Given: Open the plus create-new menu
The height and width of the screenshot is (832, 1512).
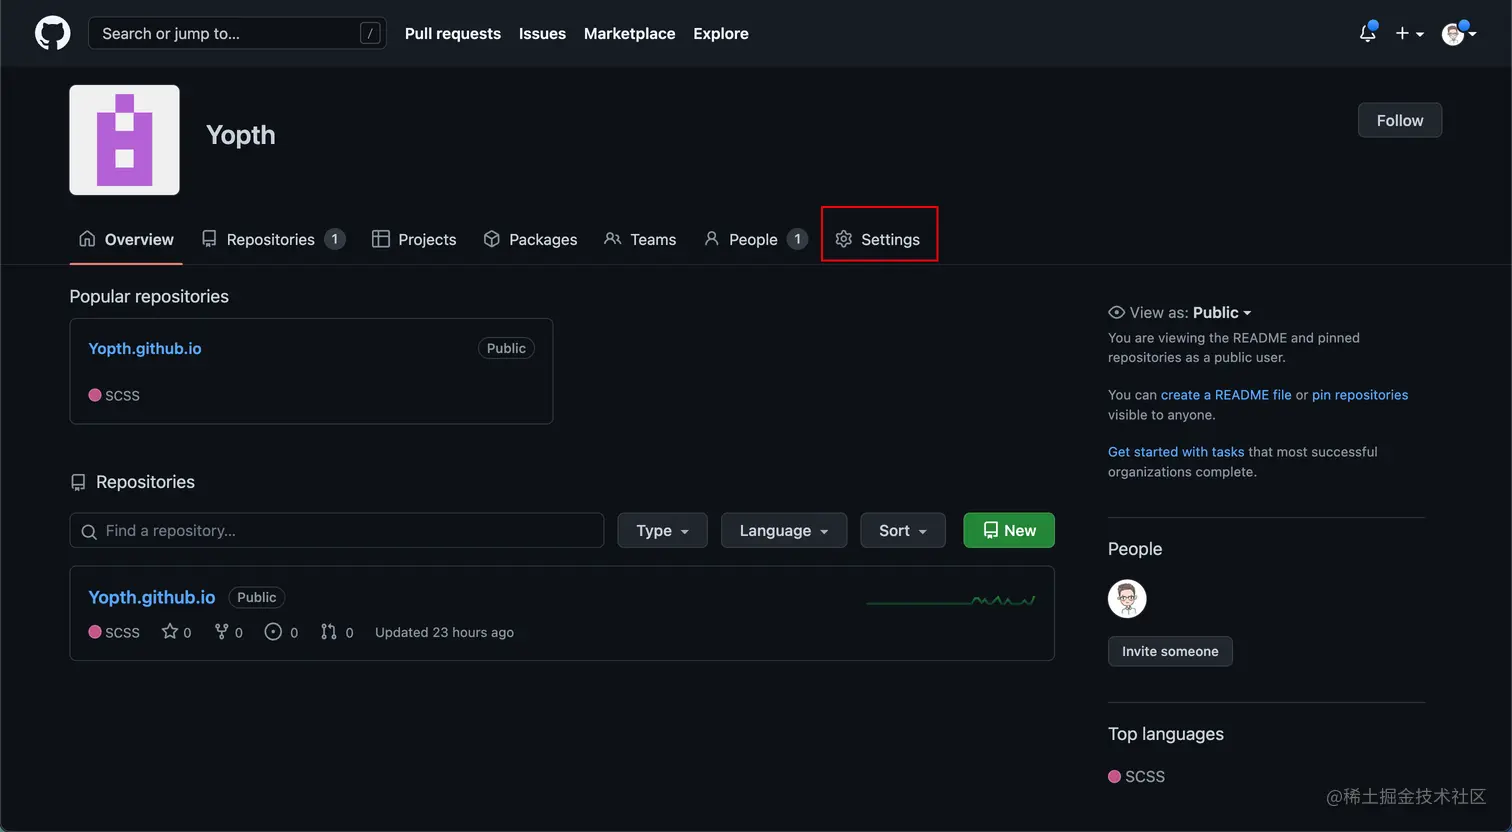Looking at the screenshot, I should pos(1409,33).
